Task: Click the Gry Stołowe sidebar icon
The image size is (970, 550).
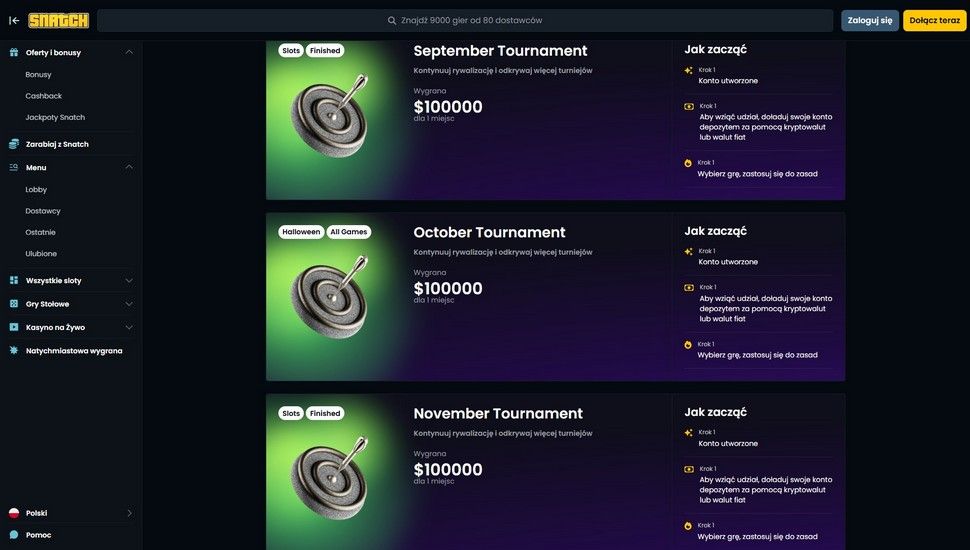Action: [x=14, y=304]
